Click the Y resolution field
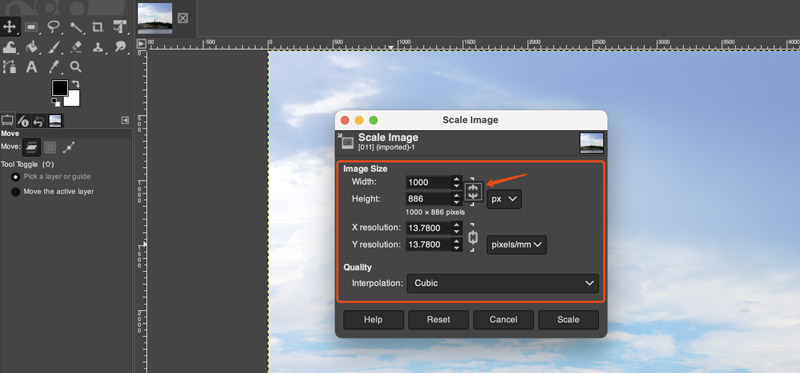 pos(428,244)
